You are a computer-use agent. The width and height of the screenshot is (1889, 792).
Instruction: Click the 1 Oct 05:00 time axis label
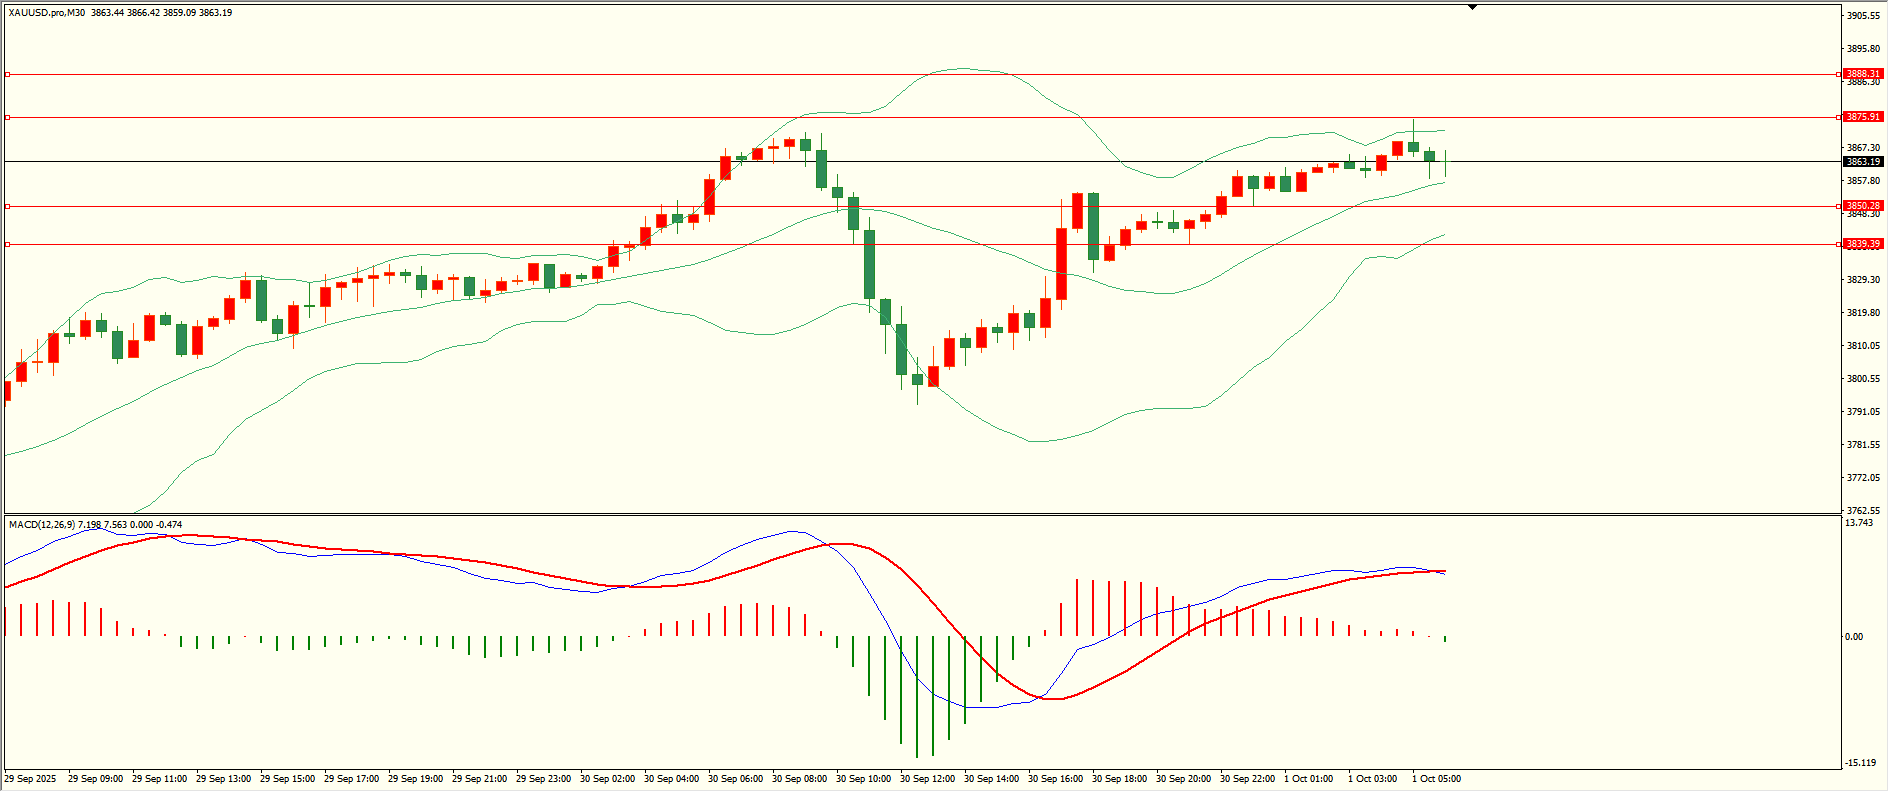(x=1436, y=779)
